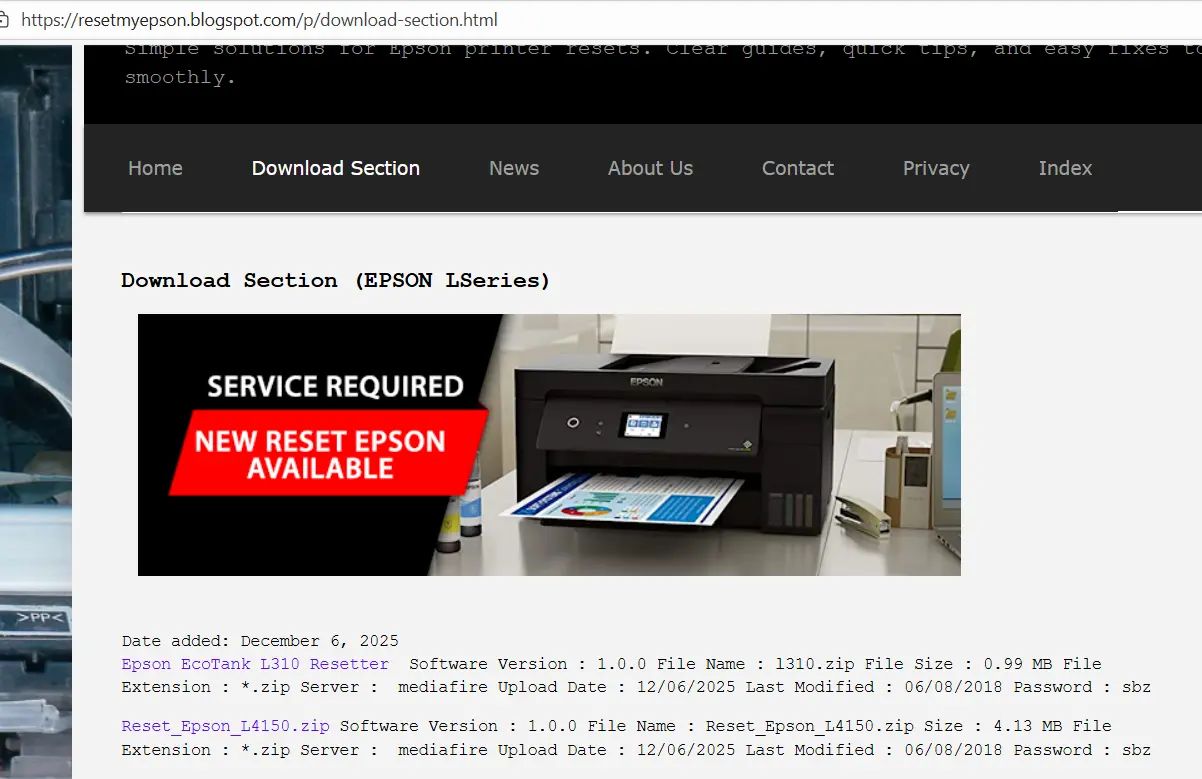Go to the News page
Screen dimensions: 1202x779
pos(514,168)
